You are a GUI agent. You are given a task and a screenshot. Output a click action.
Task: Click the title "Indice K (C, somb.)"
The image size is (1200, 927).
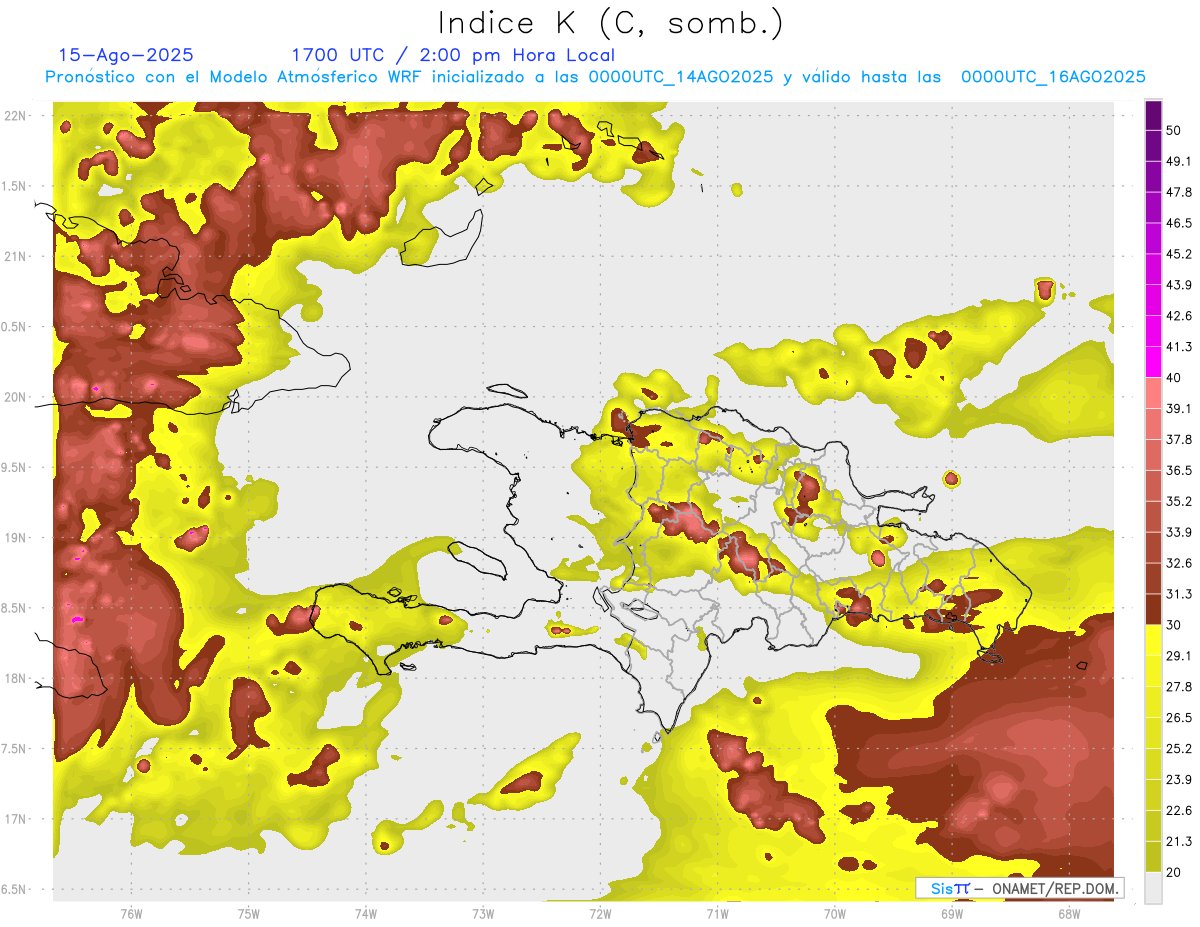(x=610, y=24)
